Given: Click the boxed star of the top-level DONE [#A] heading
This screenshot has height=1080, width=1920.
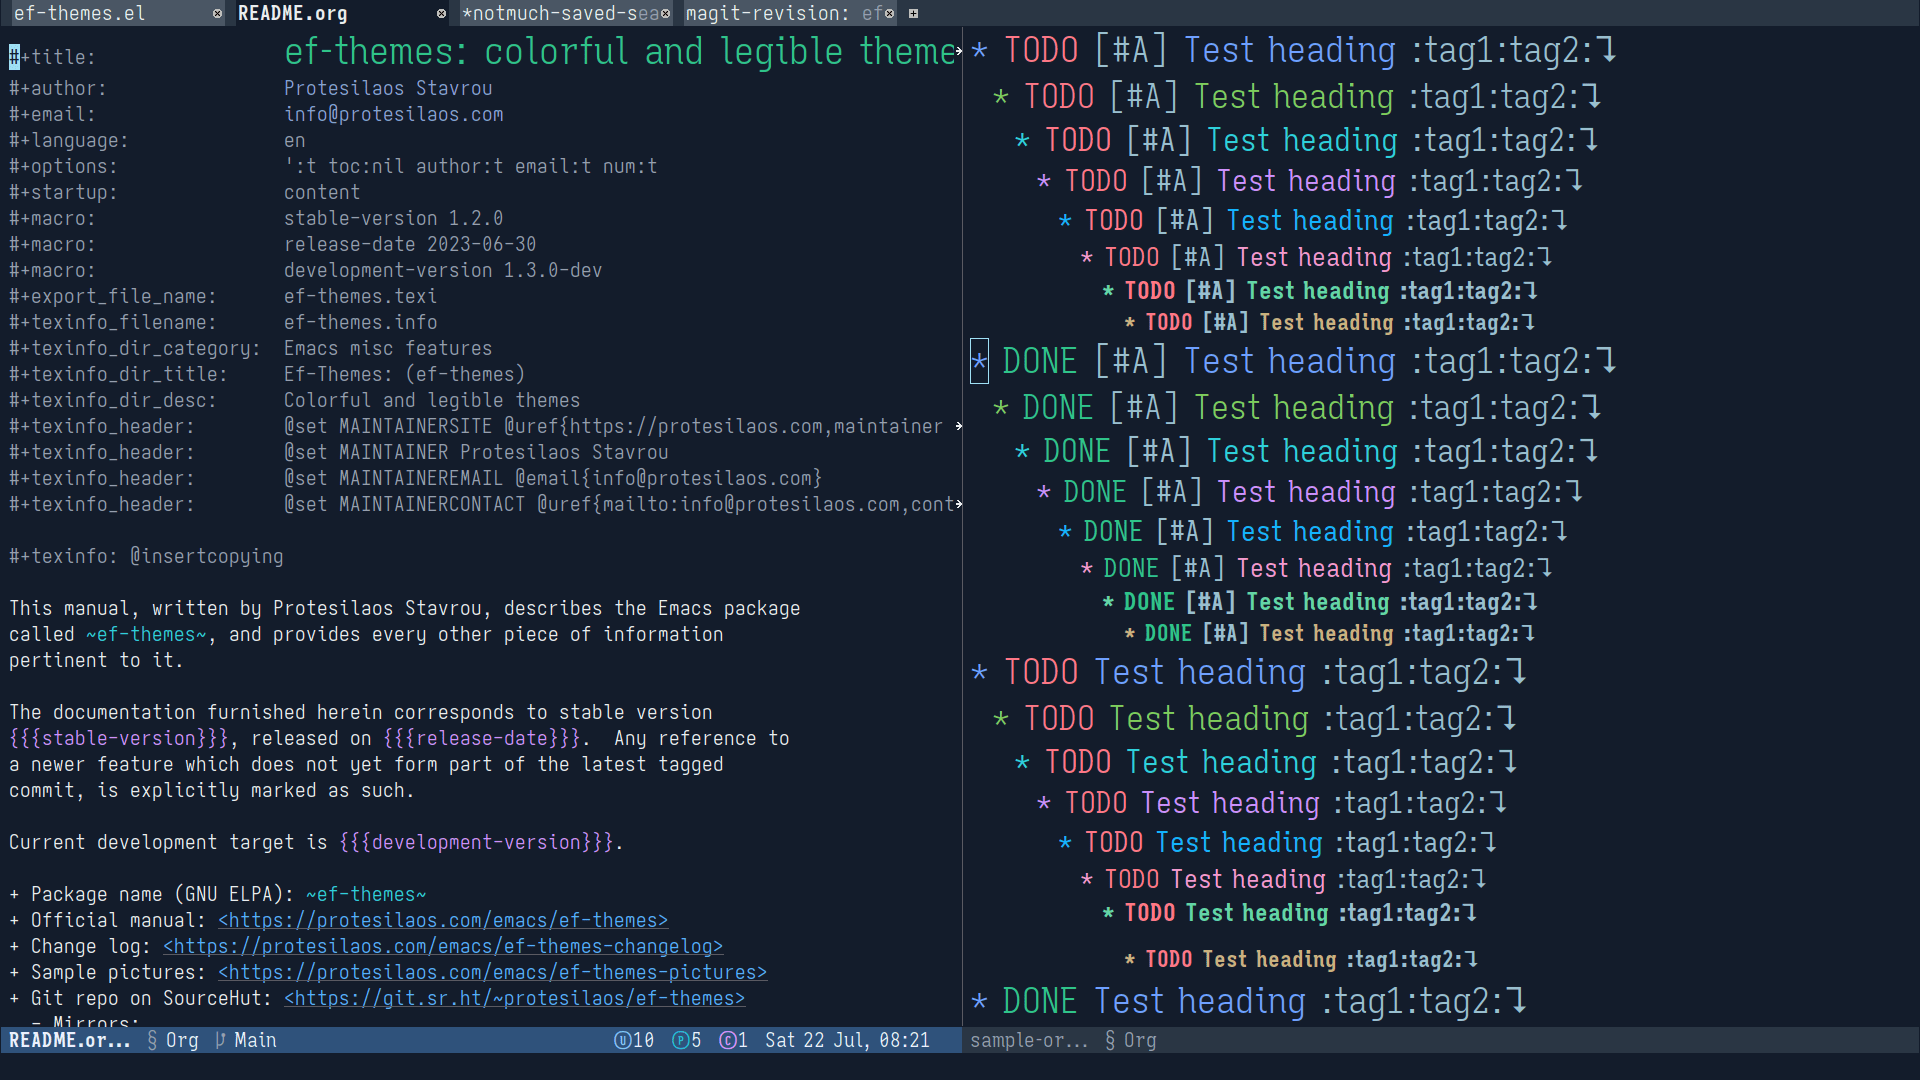Looking at the screenshot, I should 980,361.
